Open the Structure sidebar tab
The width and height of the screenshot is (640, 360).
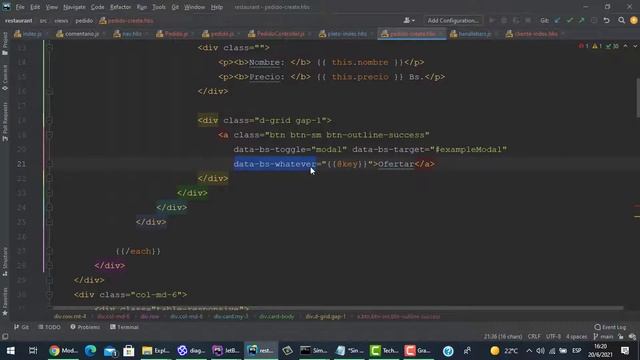coord(5,261)
